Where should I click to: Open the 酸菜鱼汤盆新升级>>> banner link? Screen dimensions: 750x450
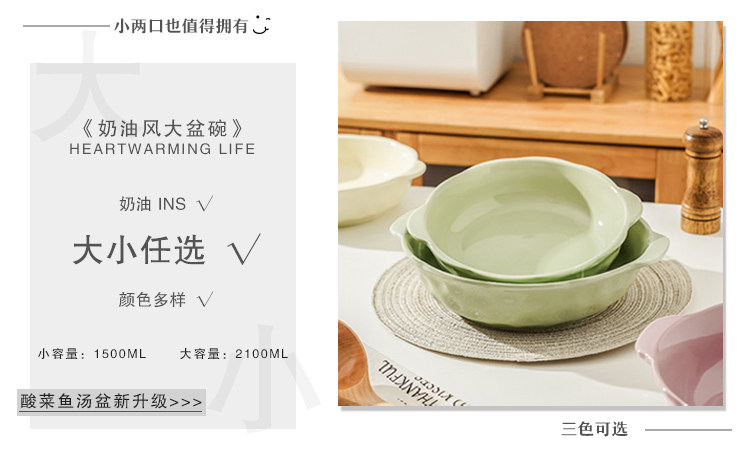click(x=111, y=402)
